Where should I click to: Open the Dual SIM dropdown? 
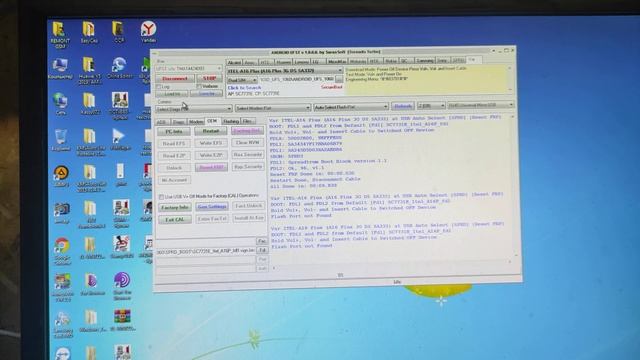pyautogui.click(x=242, y=80)
